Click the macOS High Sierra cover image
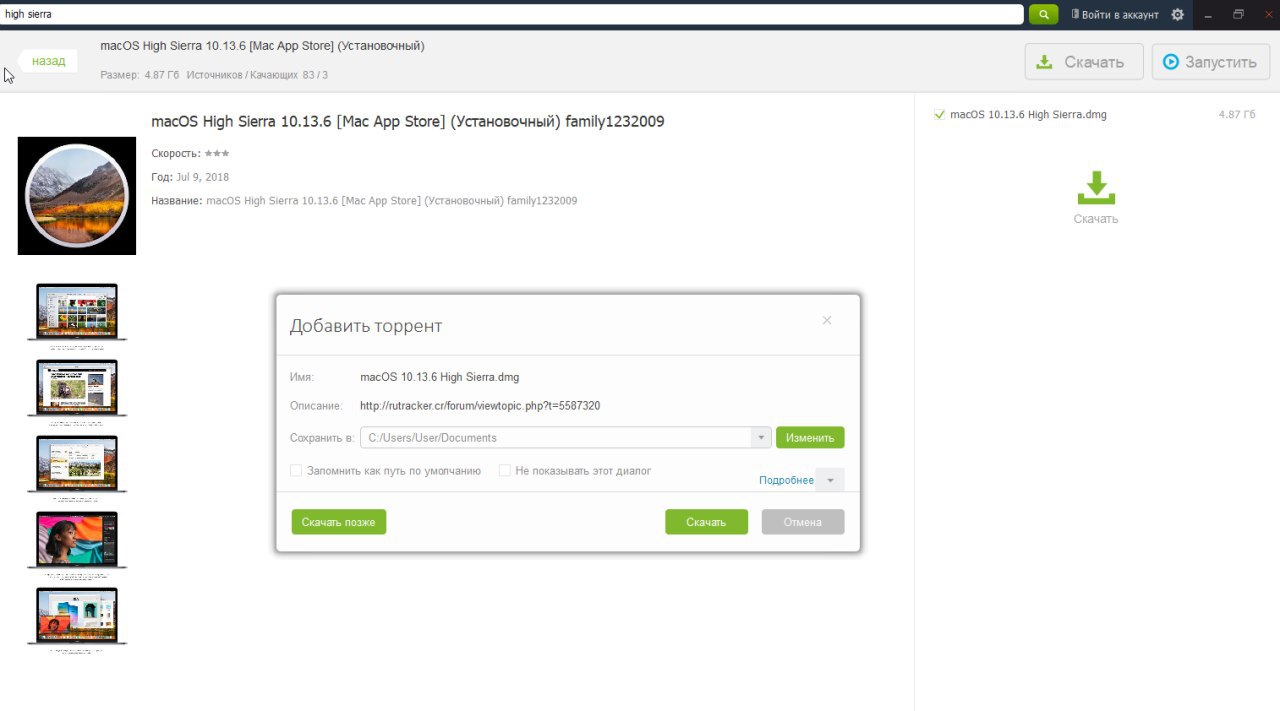 coord(77,196)
